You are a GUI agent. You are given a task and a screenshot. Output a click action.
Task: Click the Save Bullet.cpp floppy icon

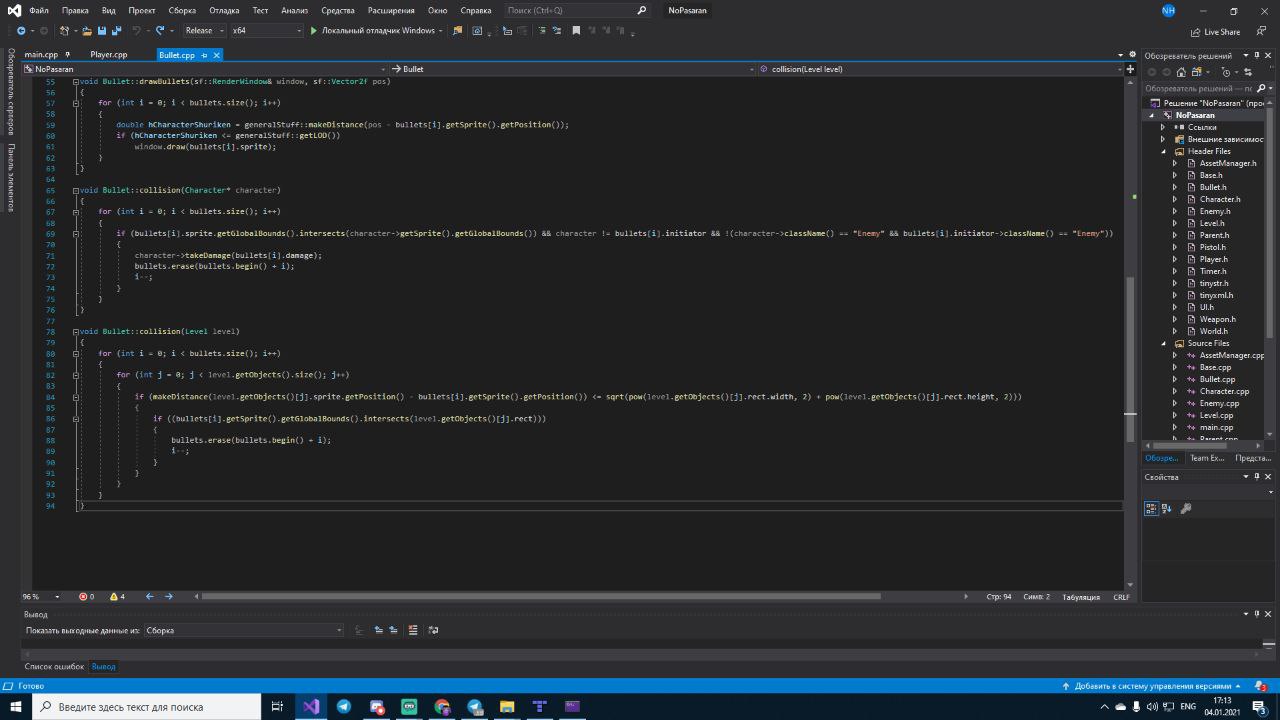point(102,31)
